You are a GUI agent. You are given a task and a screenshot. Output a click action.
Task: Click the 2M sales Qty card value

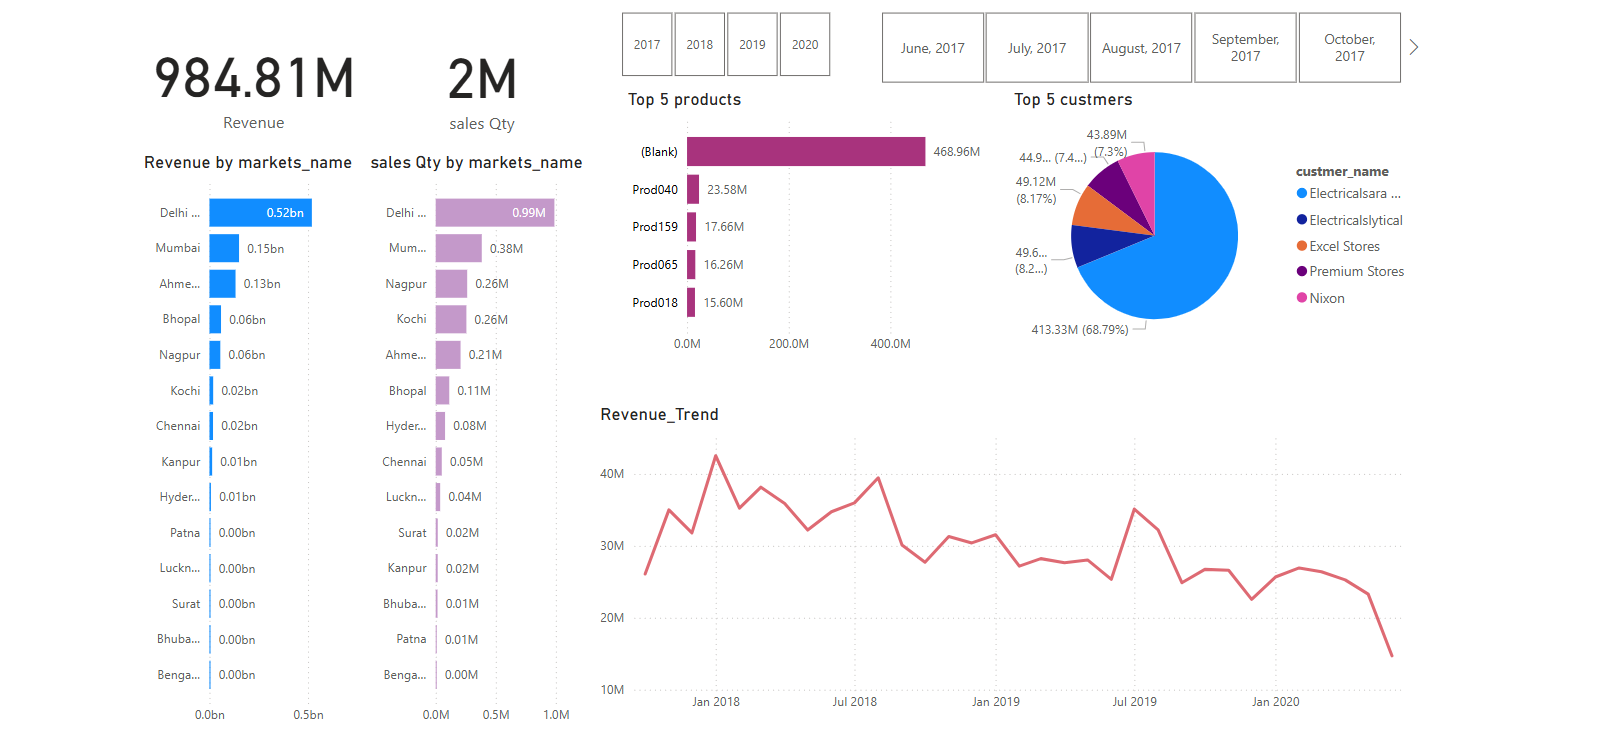coord(482,79)
